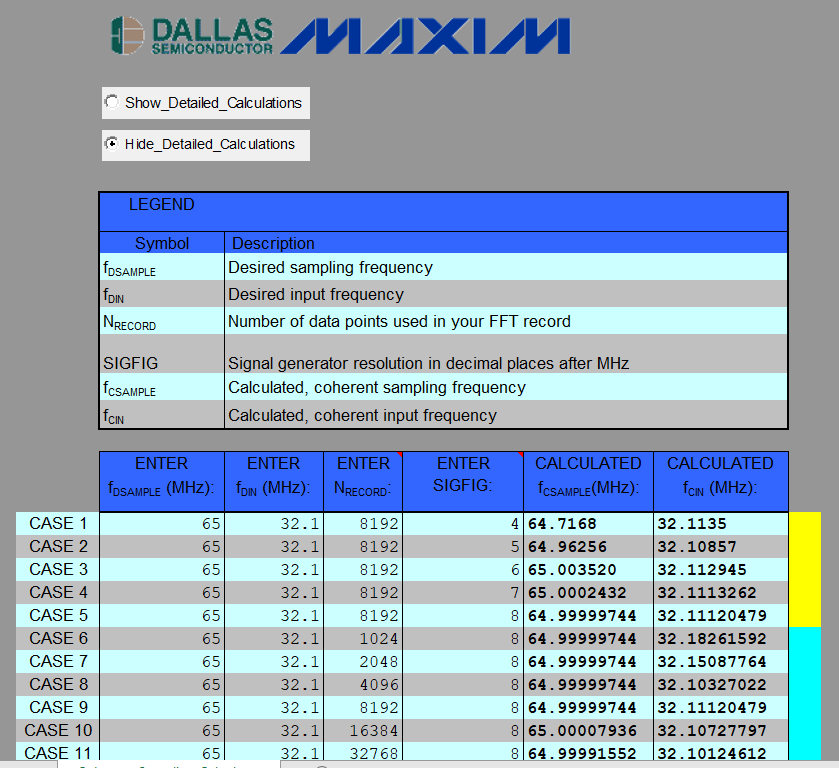Click the Show_Detailed_Calculations option box
839x768 pixels.
click(205, 103)
